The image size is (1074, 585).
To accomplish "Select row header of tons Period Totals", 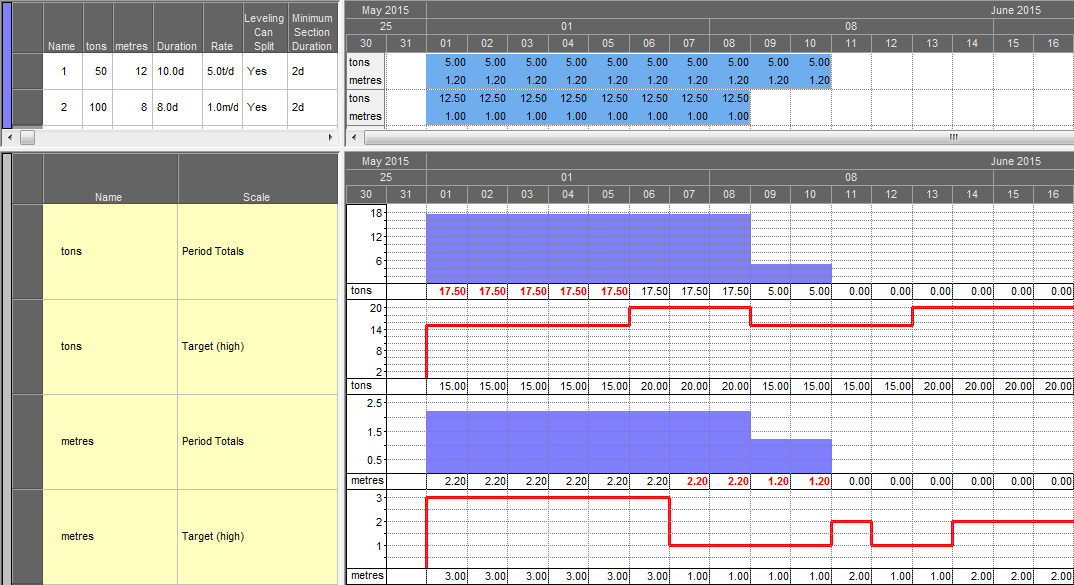I will coord(28,251).
